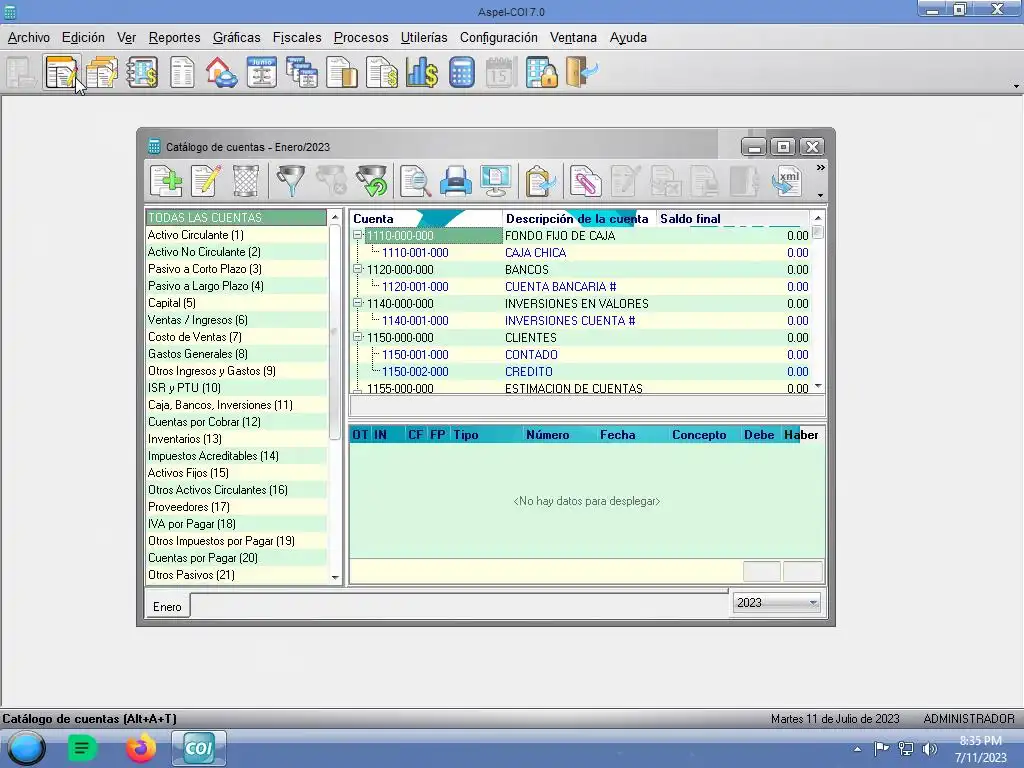The image size is (1024, 768).
Task: Delete the account with the trash bin icon
Action: click(x=246, y=181)
